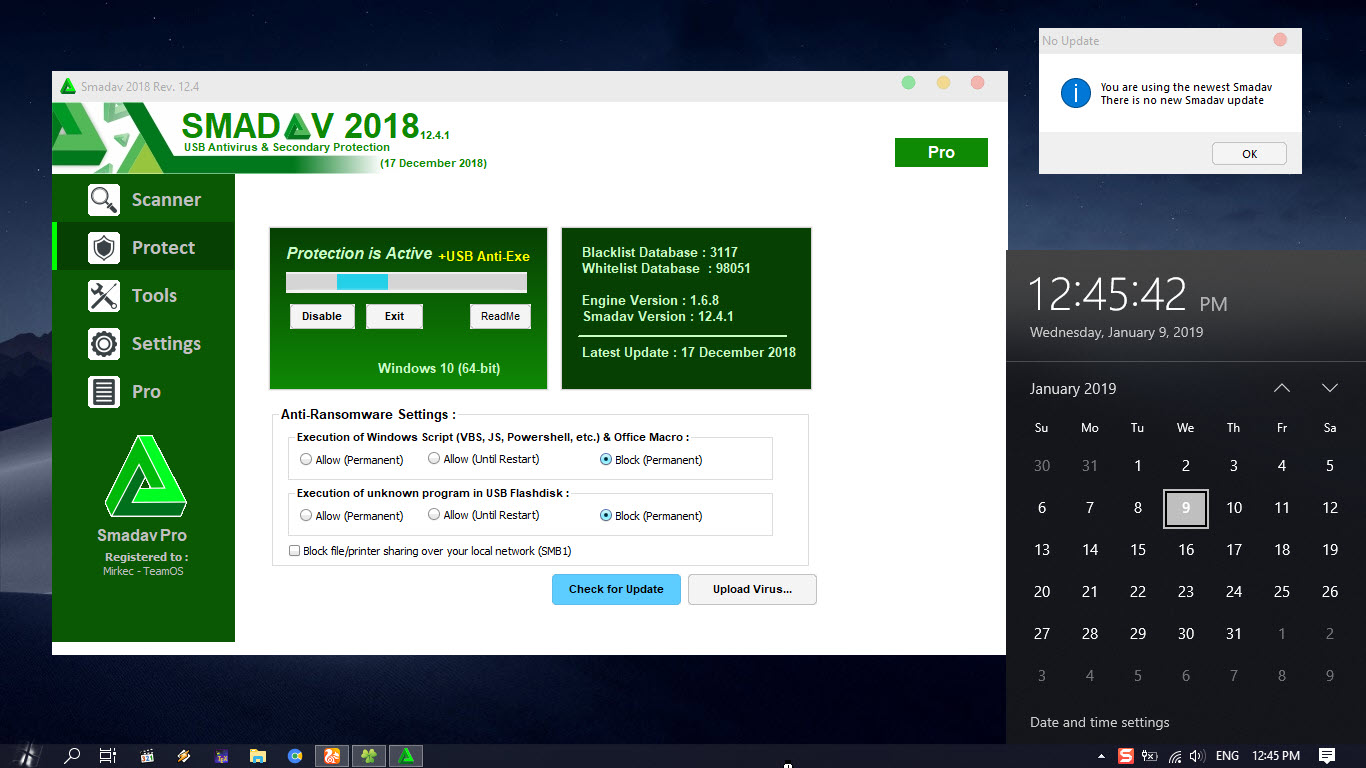This screenshot has width=1366, height=768.
Task: Open Pro tab label in sidebar
Action: (x=146, y=392)
